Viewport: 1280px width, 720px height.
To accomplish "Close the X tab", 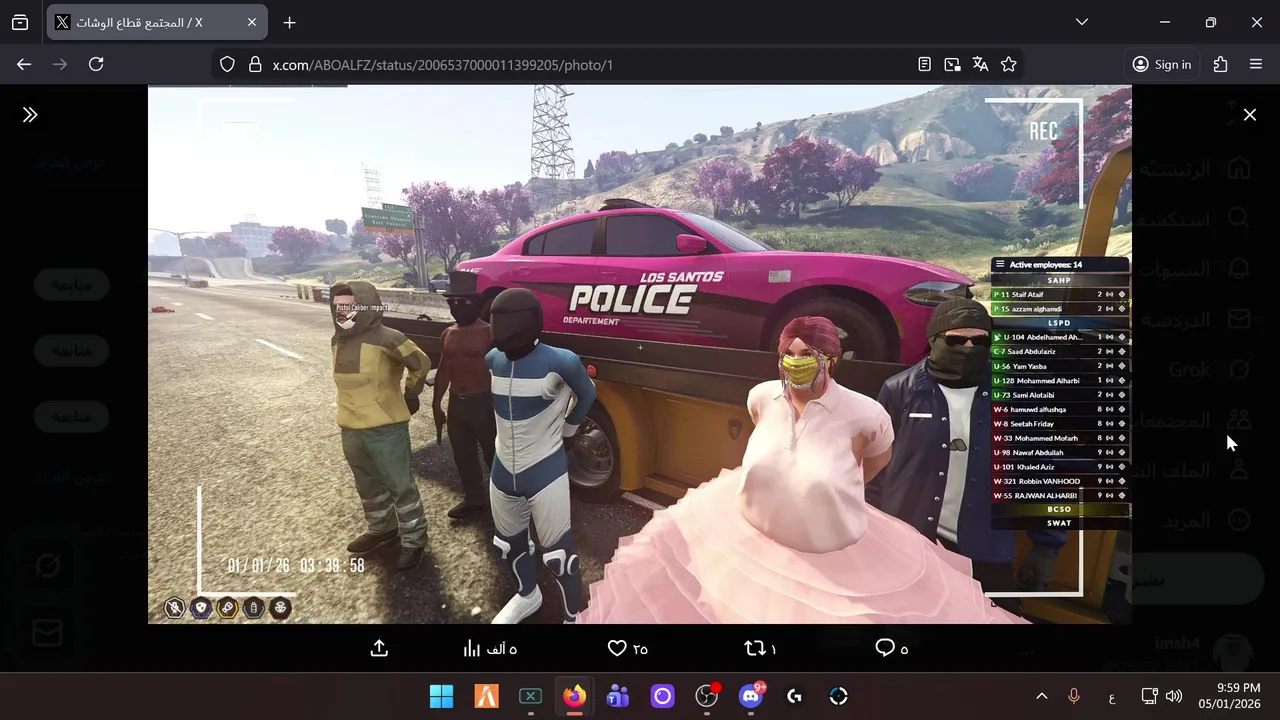I will pos(252,22).
